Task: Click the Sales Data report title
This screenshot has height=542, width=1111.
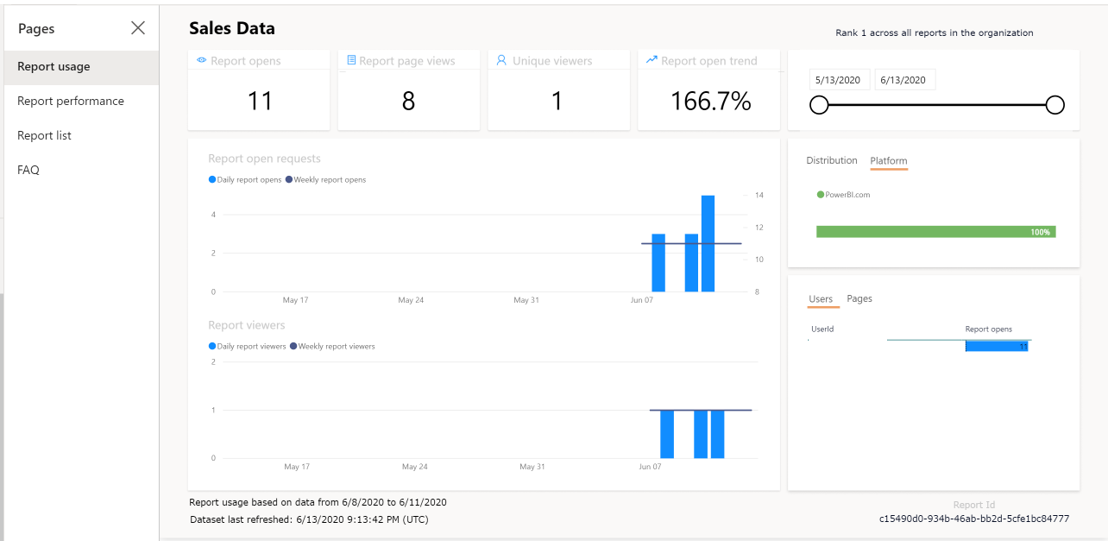Action: [x=232, y=28]
